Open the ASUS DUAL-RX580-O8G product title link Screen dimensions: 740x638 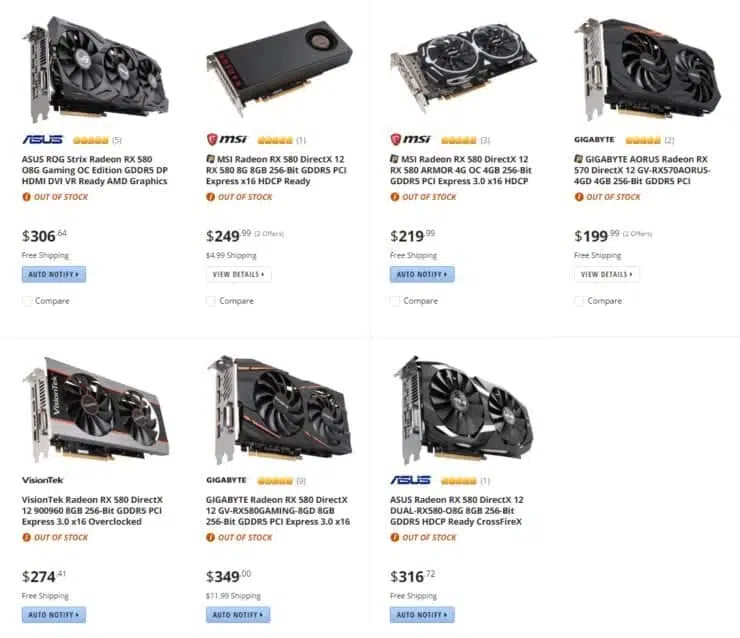point(457,511)
